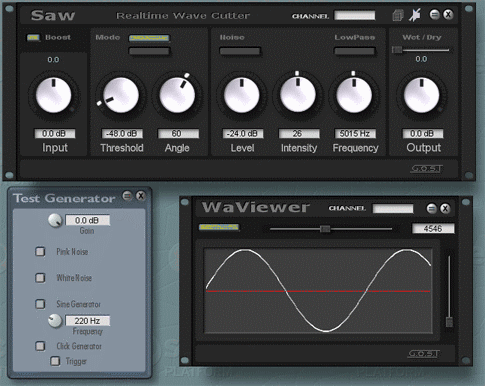Click the noise Level knob
Viewport: 485px width, 386px height.
pos(242,95)
